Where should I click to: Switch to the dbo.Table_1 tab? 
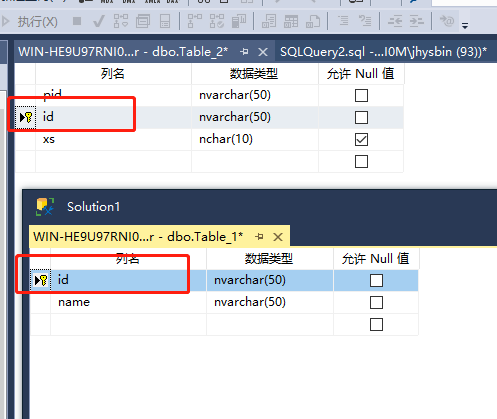click(x=138, y=236)
